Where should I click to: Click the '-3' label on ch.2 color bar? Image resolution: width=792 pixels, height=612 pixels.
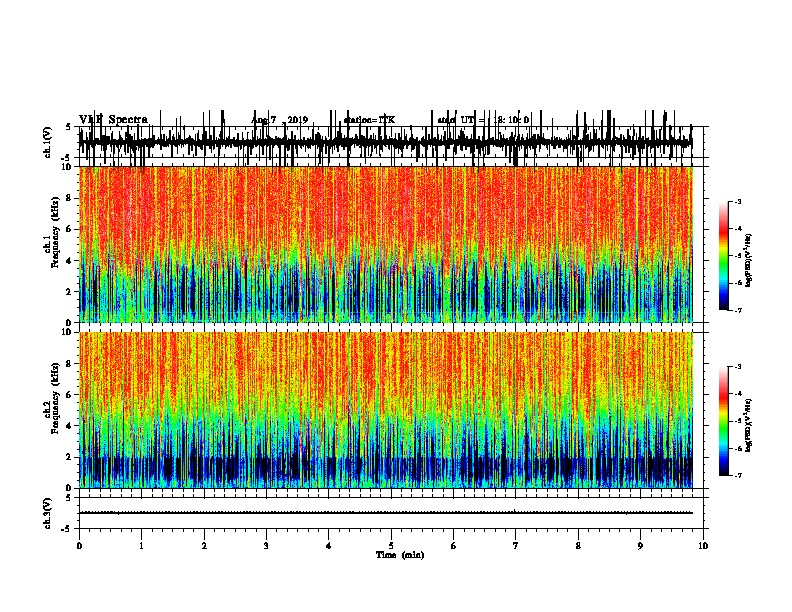click(x=737, y=367)
